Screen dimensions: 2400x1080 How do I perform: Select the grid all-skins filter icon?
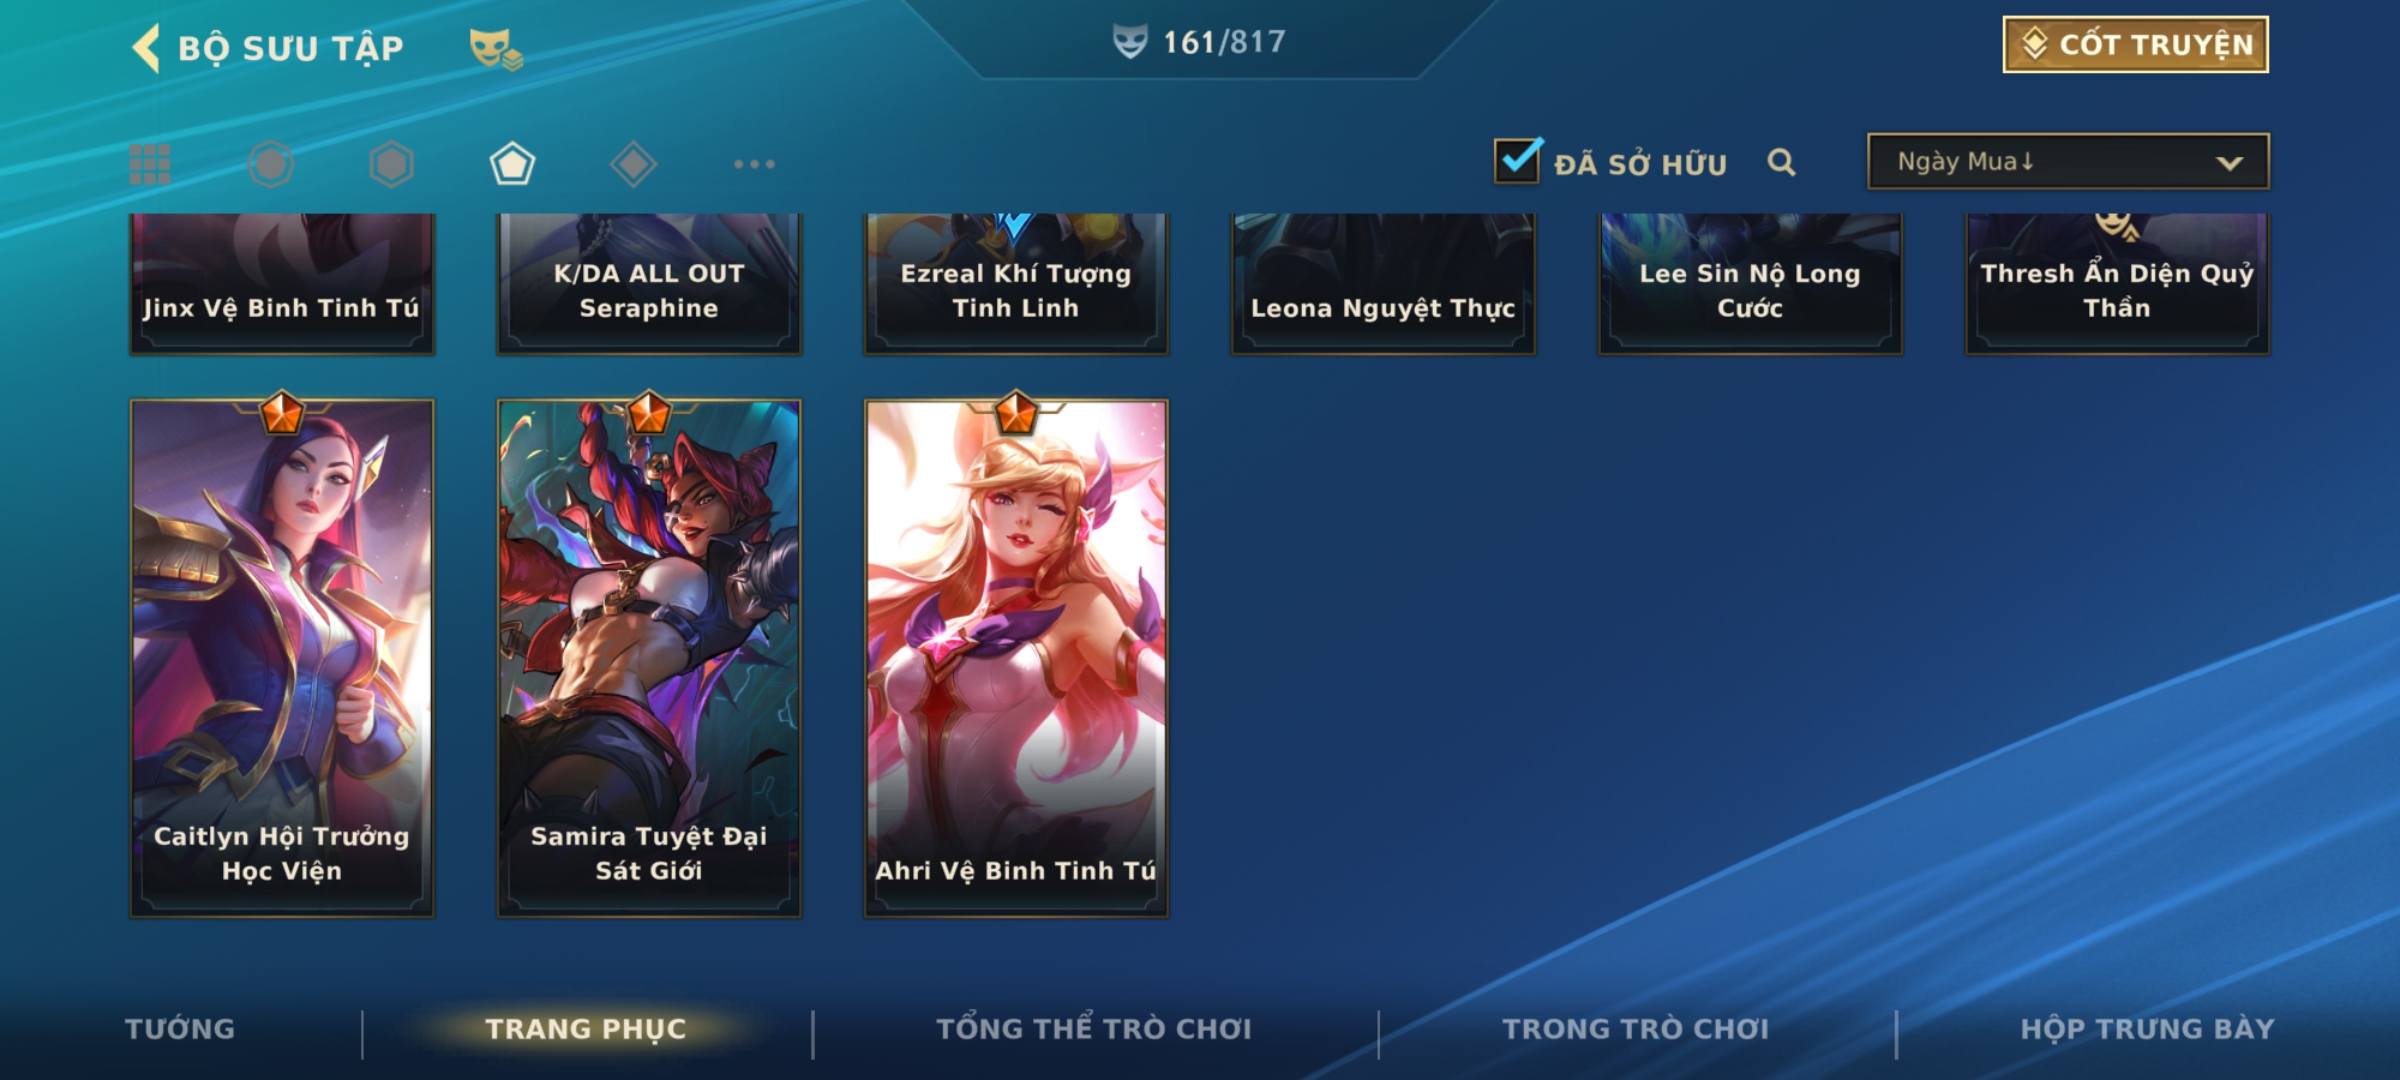tap(150, 164)
